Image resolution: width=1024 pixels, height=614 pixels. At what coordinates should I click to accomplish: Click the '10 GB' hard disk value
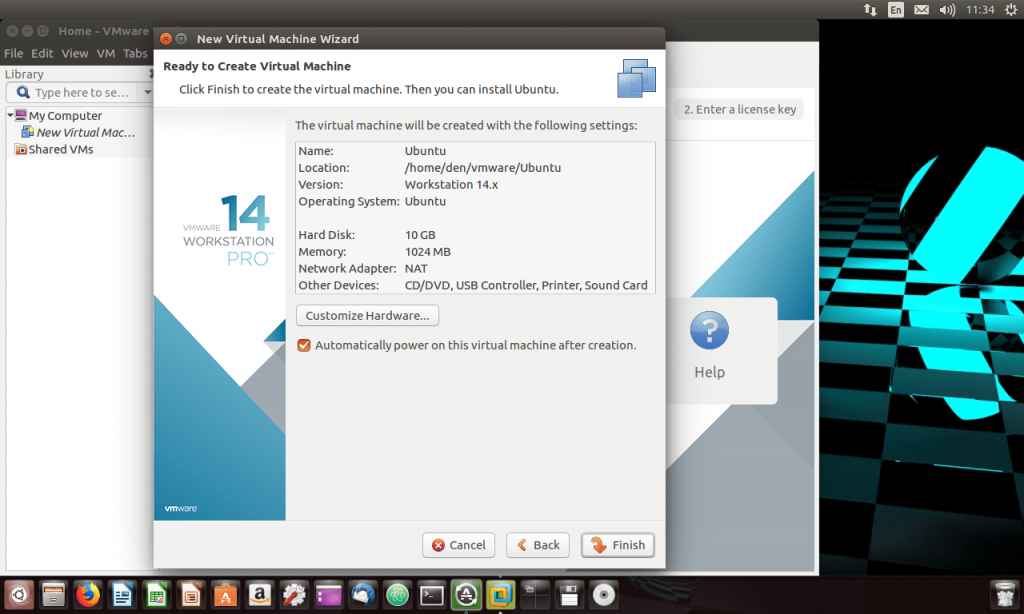point(420,235)
